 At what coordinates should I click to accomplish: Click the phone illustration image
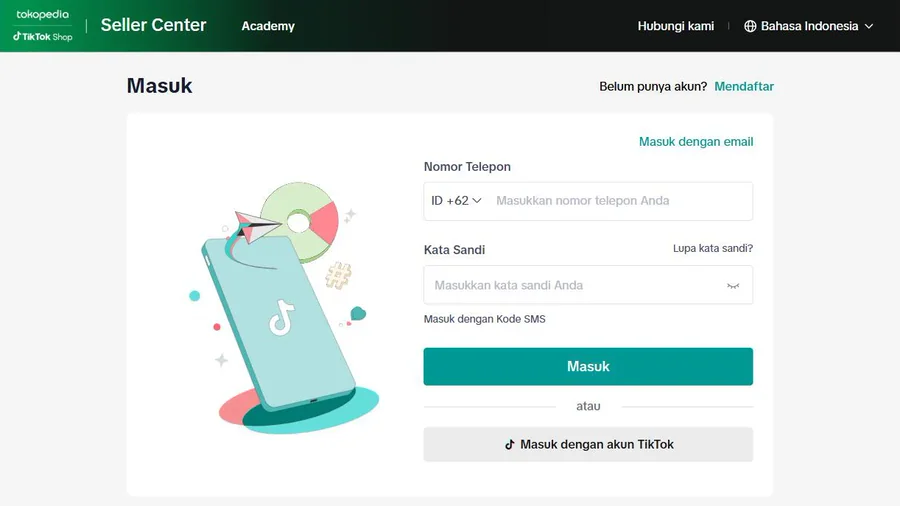[284, 308]
